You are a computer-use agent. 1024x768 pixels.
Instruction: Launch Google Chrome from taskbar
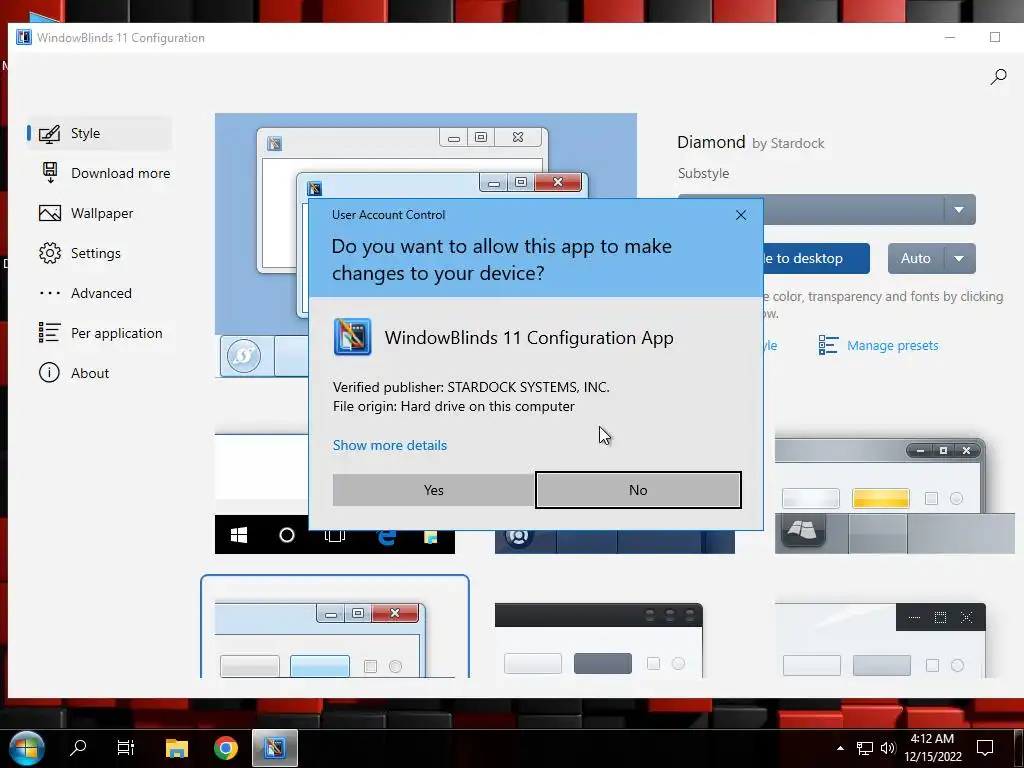tap(226, 748)
